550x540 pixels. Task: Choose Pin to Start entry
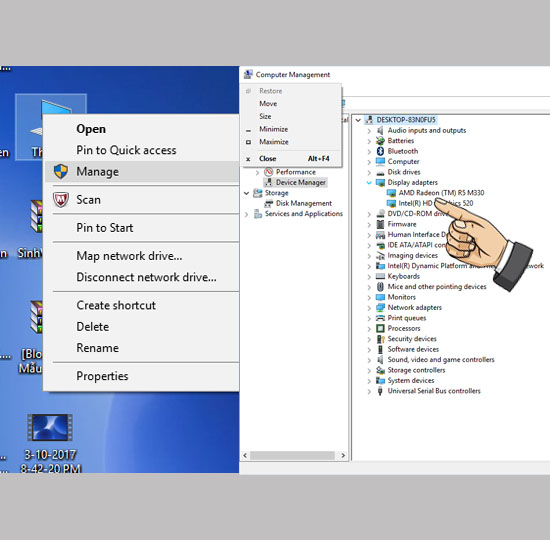click(105, 228)
